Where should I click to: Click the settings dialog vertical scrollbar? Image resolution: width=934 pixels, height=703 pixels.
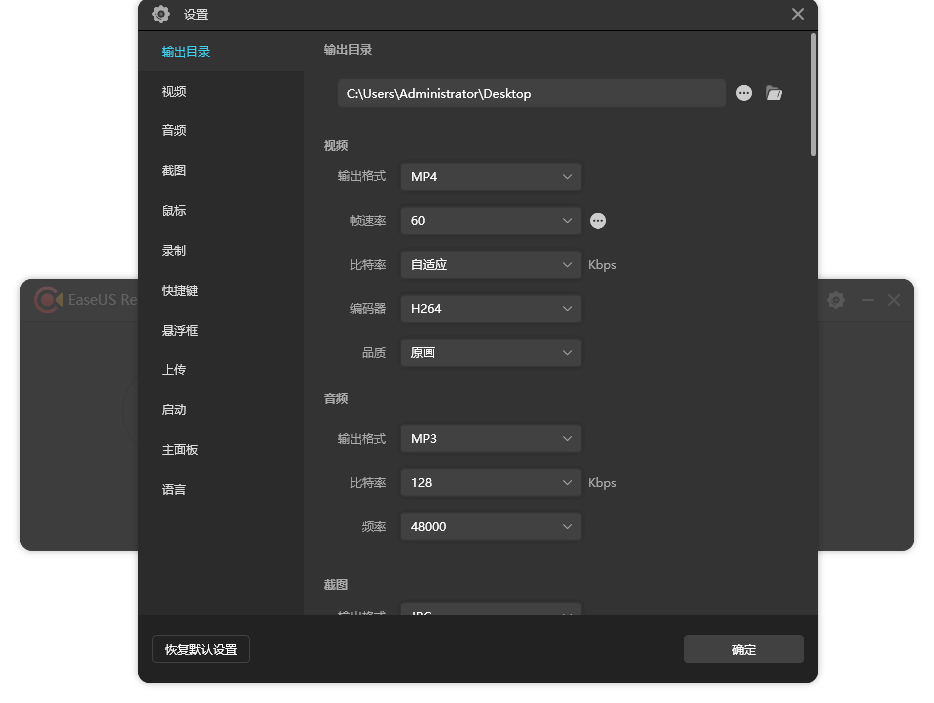coord(813,95)
